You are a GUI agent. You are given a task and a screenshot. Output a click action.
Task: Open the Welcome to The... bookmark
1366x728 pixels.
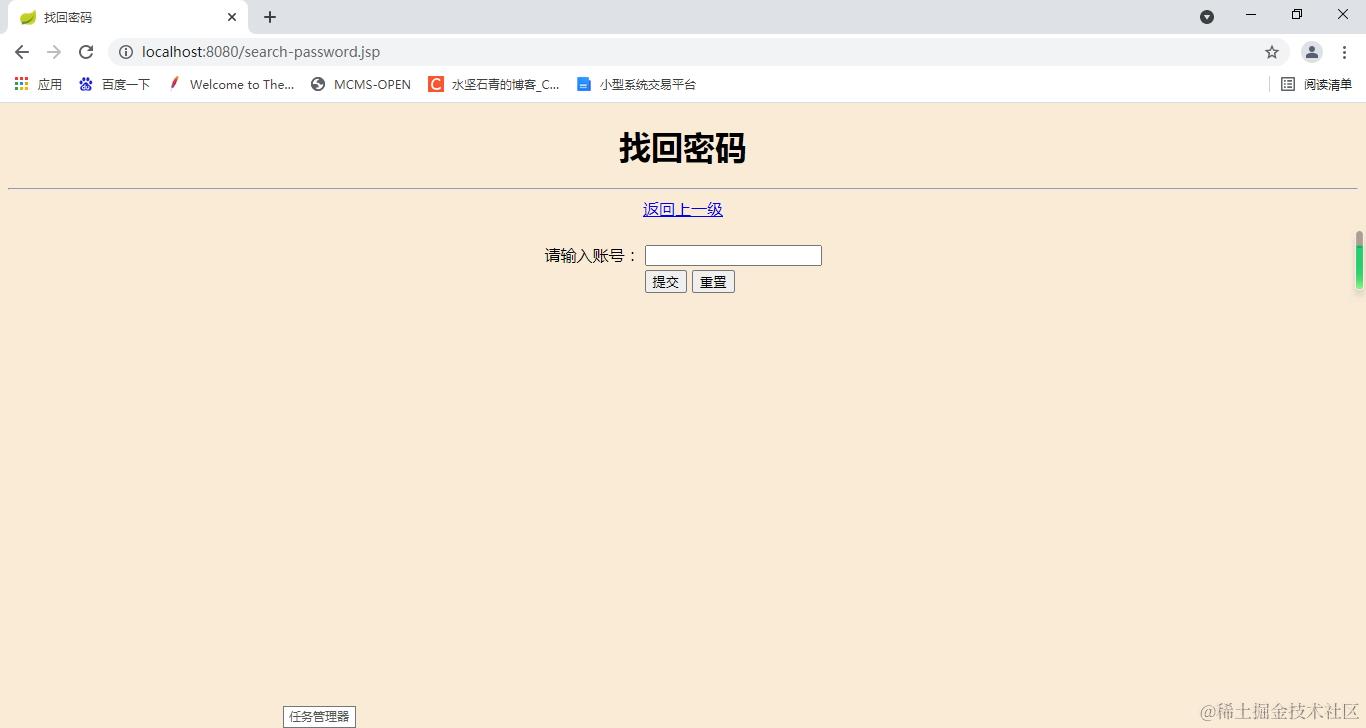click(230, 84)
